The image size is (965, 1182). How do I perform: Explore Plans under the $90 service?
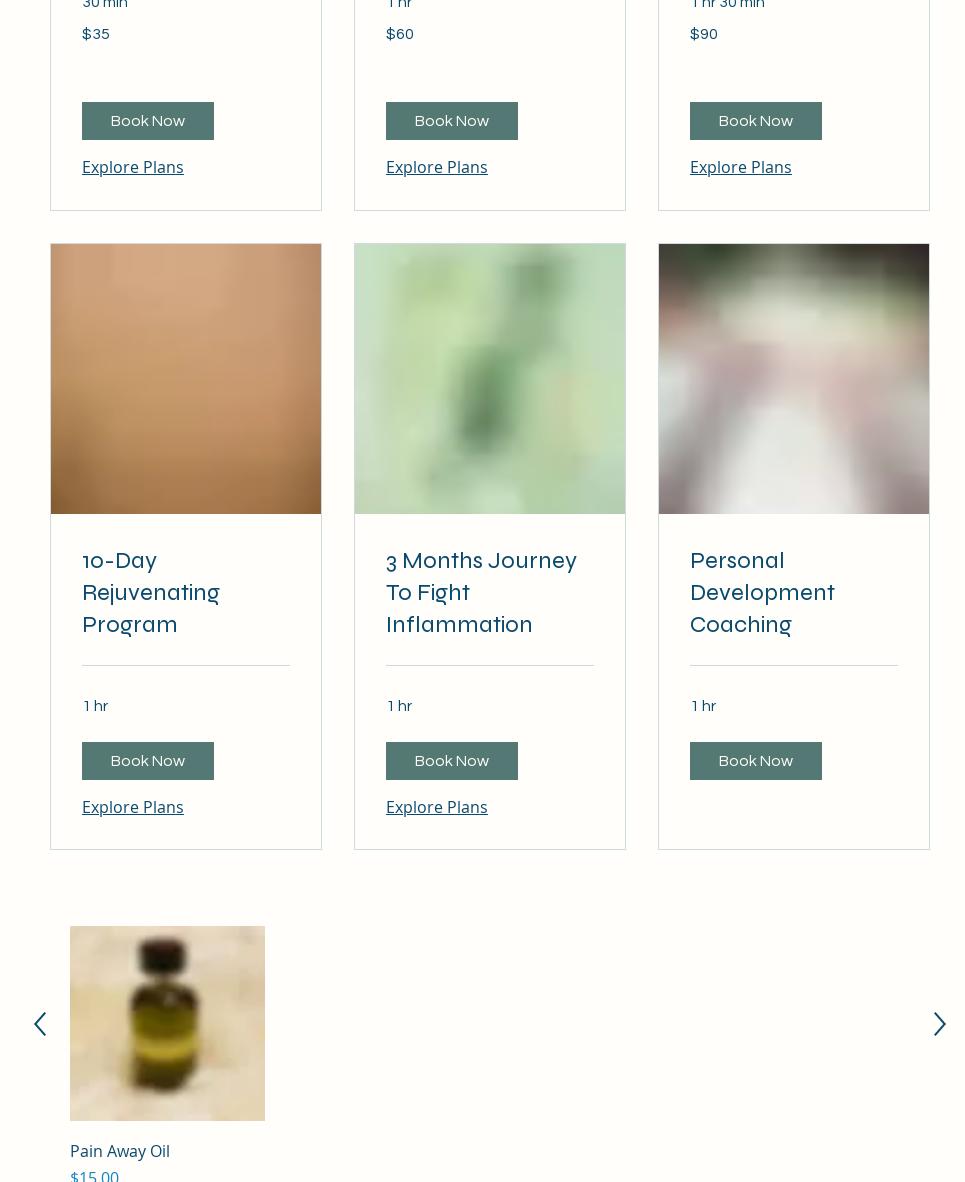(x=740, y=167)
